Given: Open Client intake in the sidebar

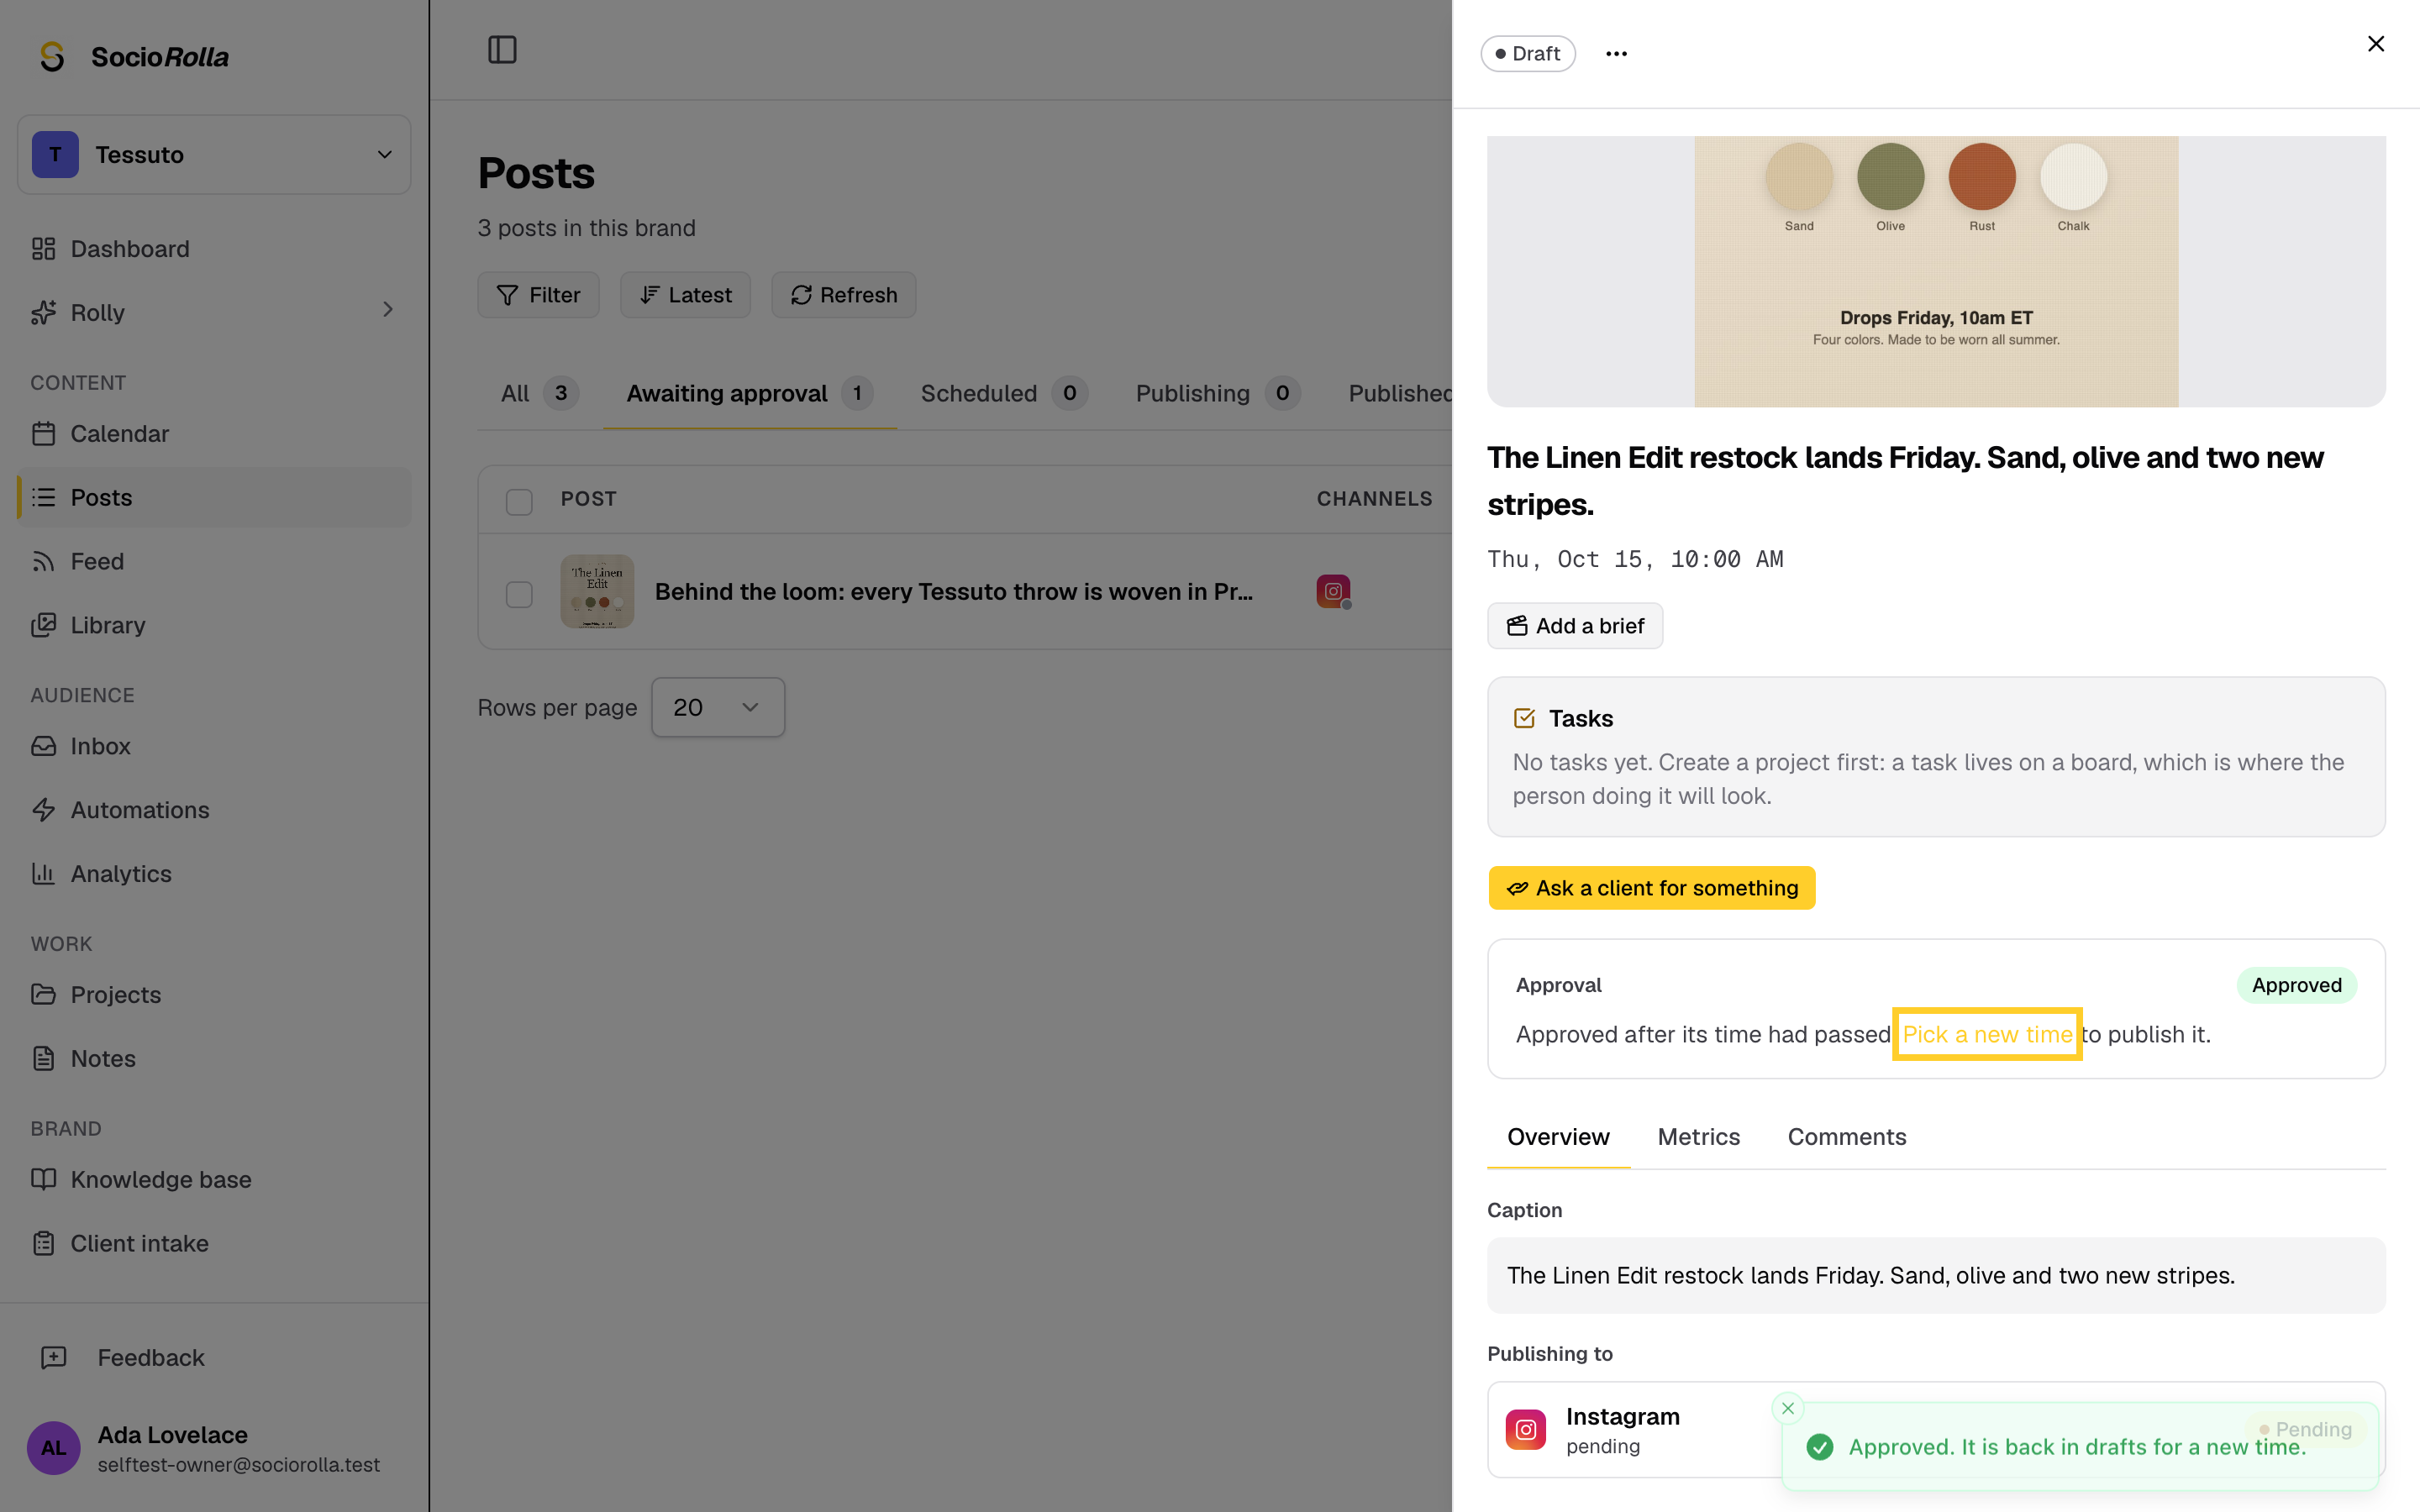Looking at the screenshot, I should [214, 1243].
